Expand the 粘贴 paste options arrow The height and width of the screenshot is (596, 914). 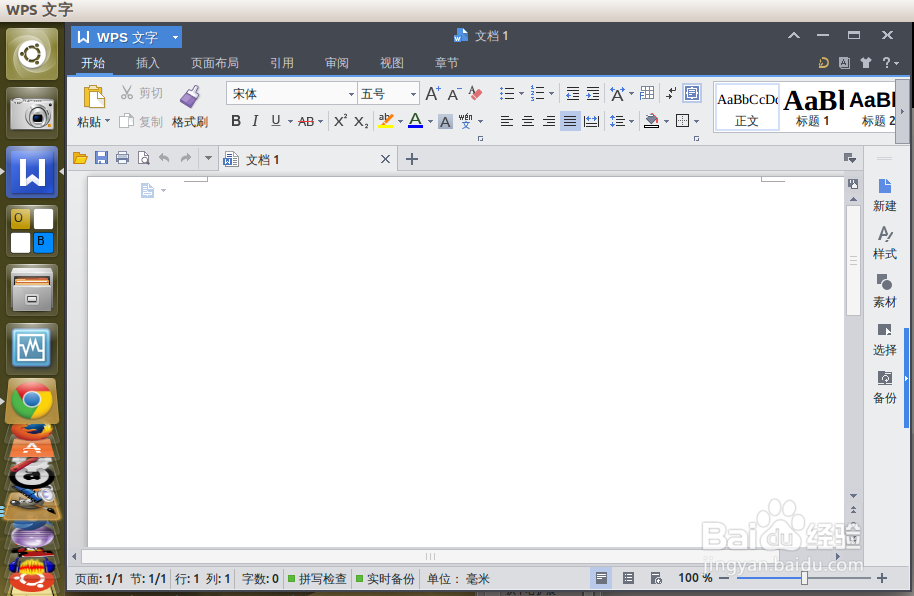click(x=107, y=121)
